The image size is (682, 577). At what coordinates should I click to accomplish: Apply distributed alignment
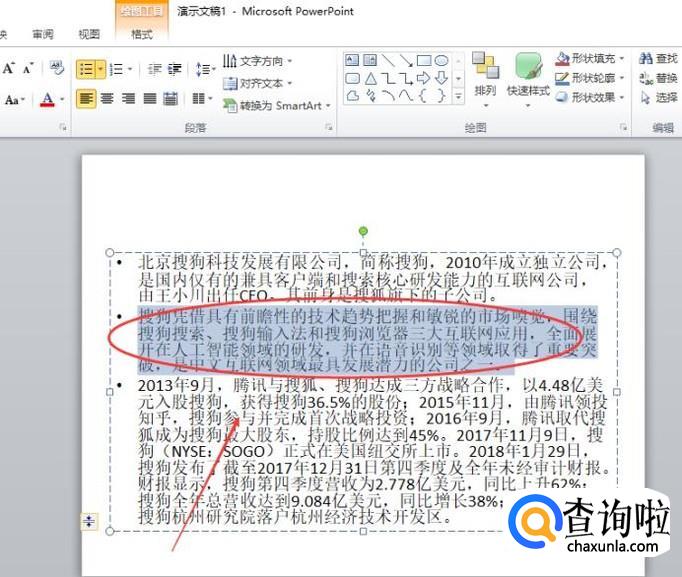(170, 99)
